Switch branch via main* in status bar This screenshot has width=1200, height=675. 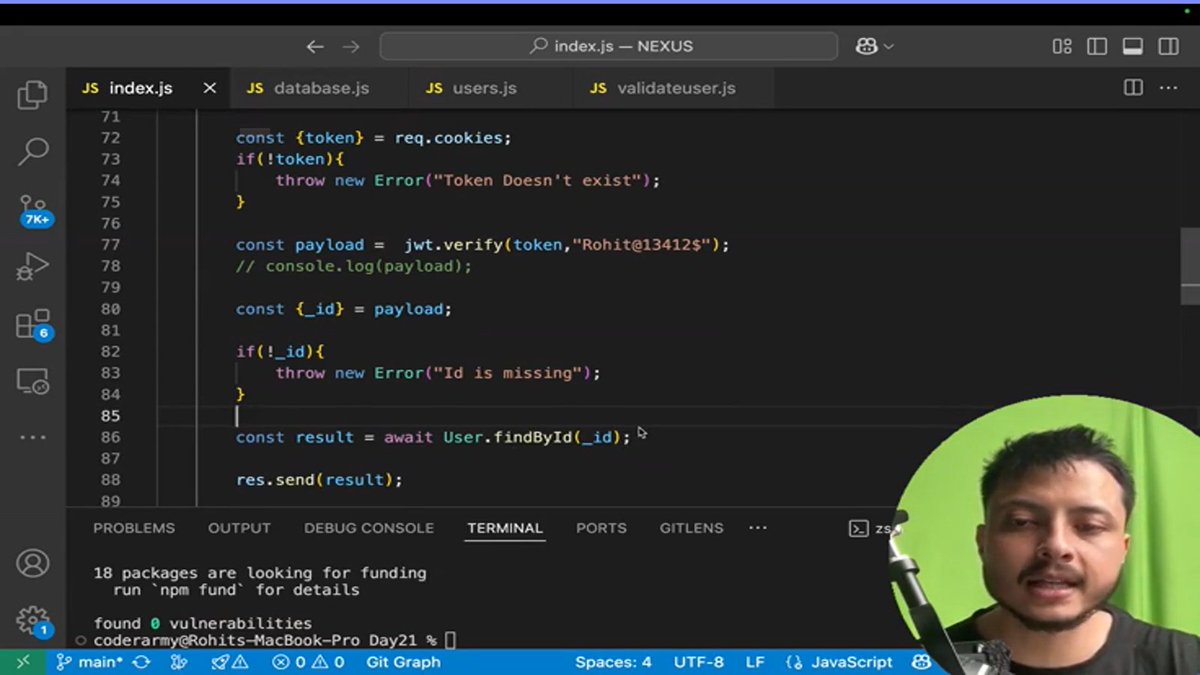pos(88,662)
